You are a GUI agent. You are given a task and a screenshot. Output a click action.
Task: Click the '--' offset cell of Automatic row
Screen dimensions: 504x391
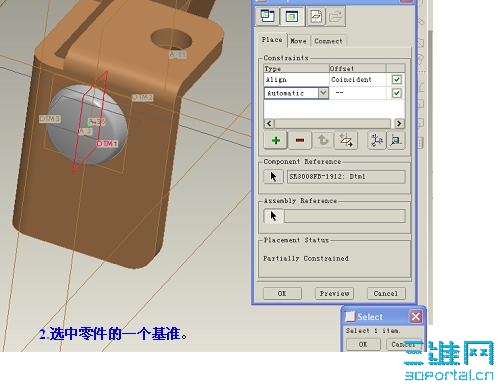click(x=357, y=93)
